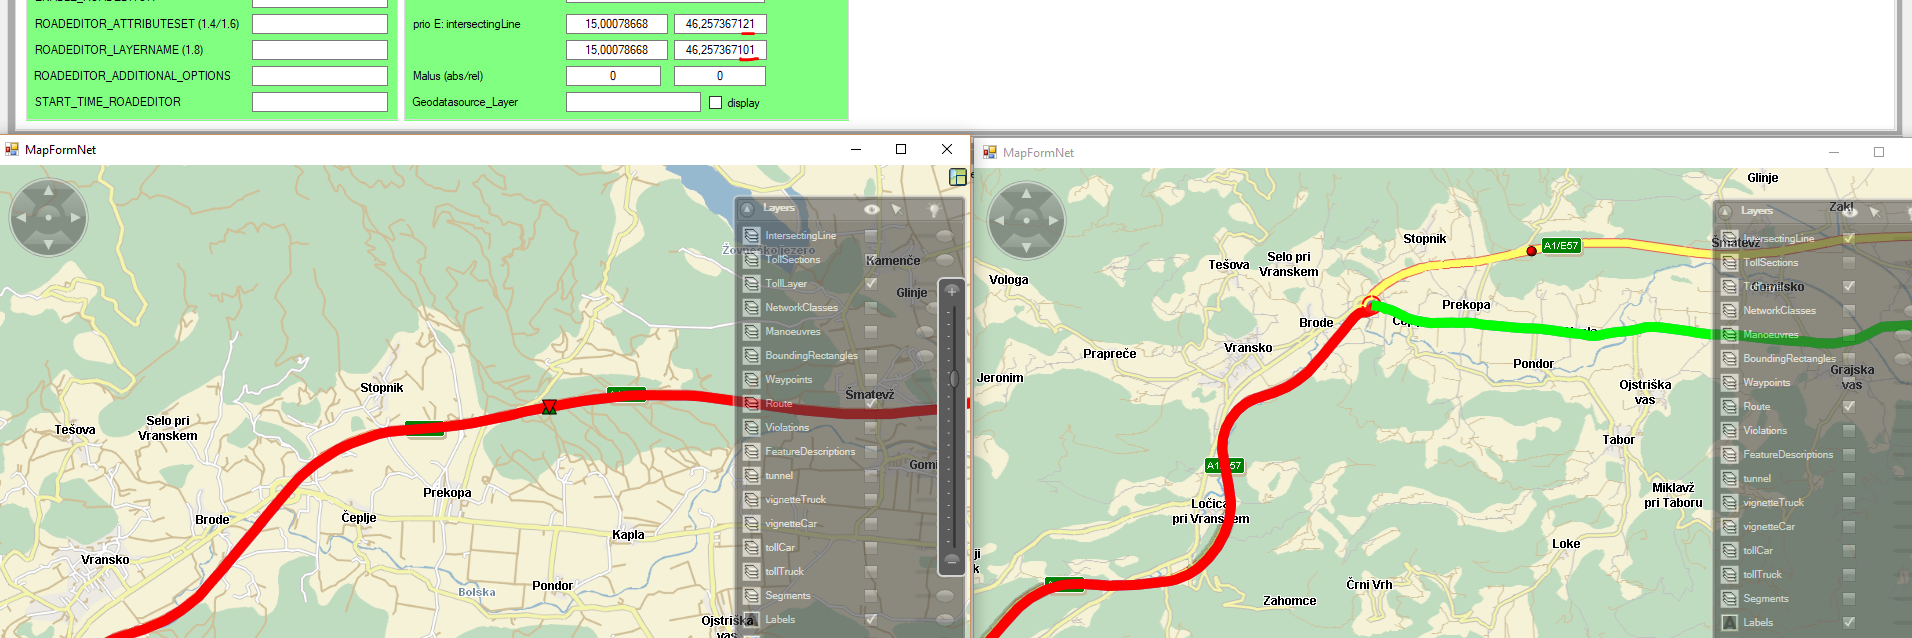Uncheck TollLayer visibility in left Layers panel
Viewport: 1912px width, 638px height.
[x=870, y=284]
